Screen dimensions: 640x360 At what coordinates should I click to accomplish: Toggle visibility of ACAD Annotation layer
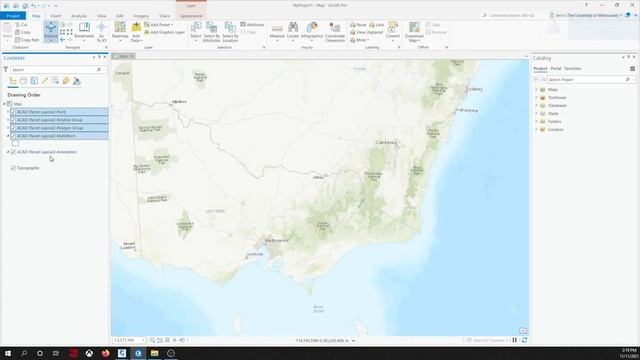(x=13, y=152)
